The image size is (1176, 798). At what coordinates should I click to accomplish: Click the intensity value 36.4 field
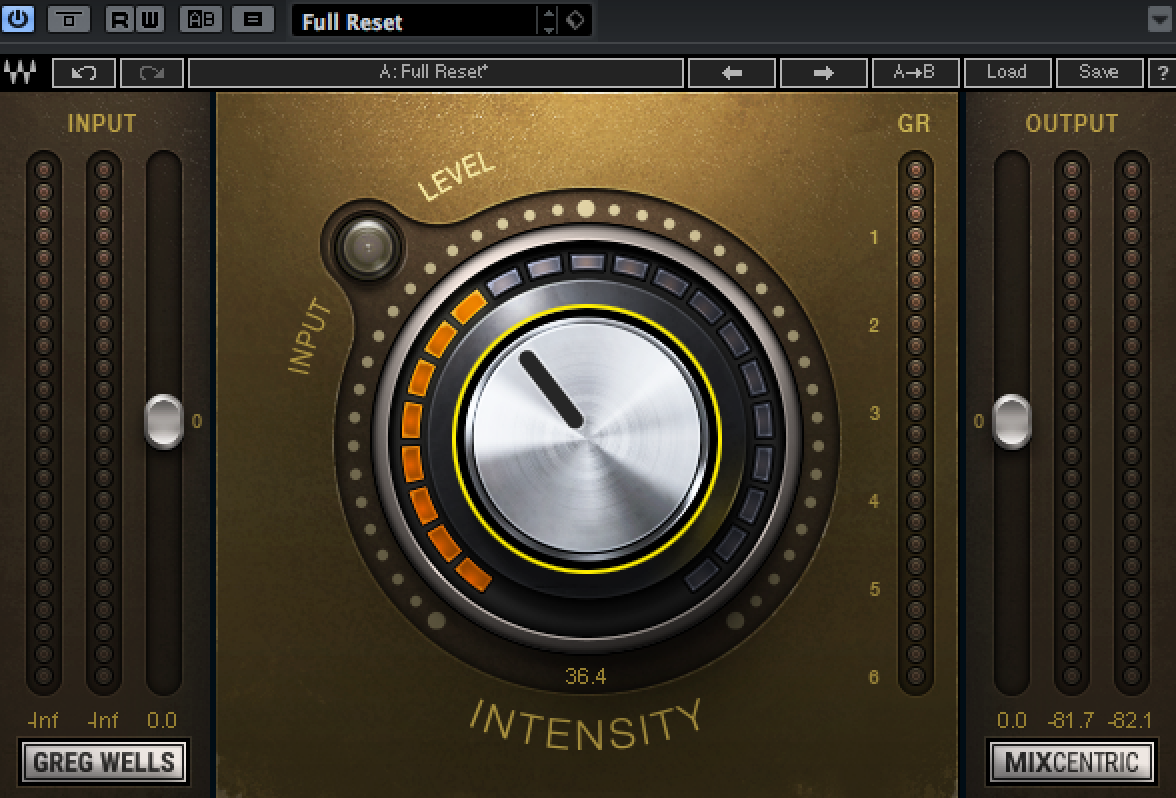pyautogui.click(x=586, y=676)
